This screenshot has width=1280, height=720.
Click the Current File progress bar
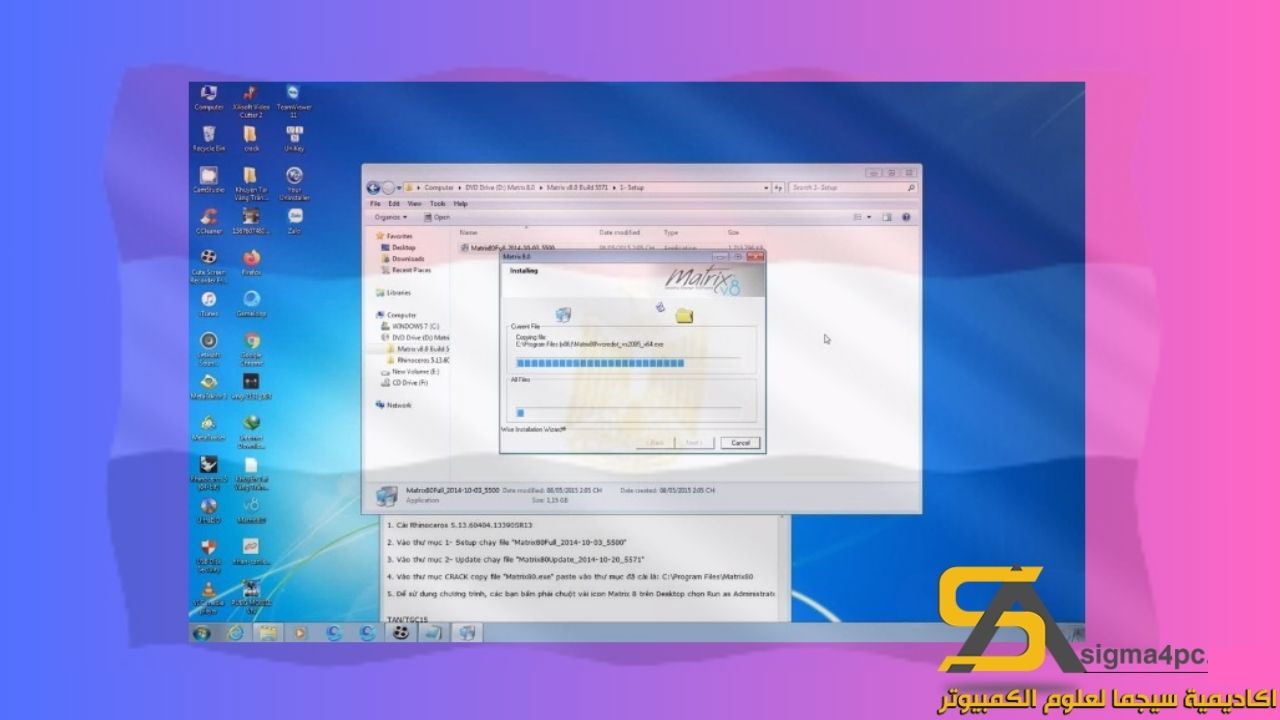click(x=628, y=363)
